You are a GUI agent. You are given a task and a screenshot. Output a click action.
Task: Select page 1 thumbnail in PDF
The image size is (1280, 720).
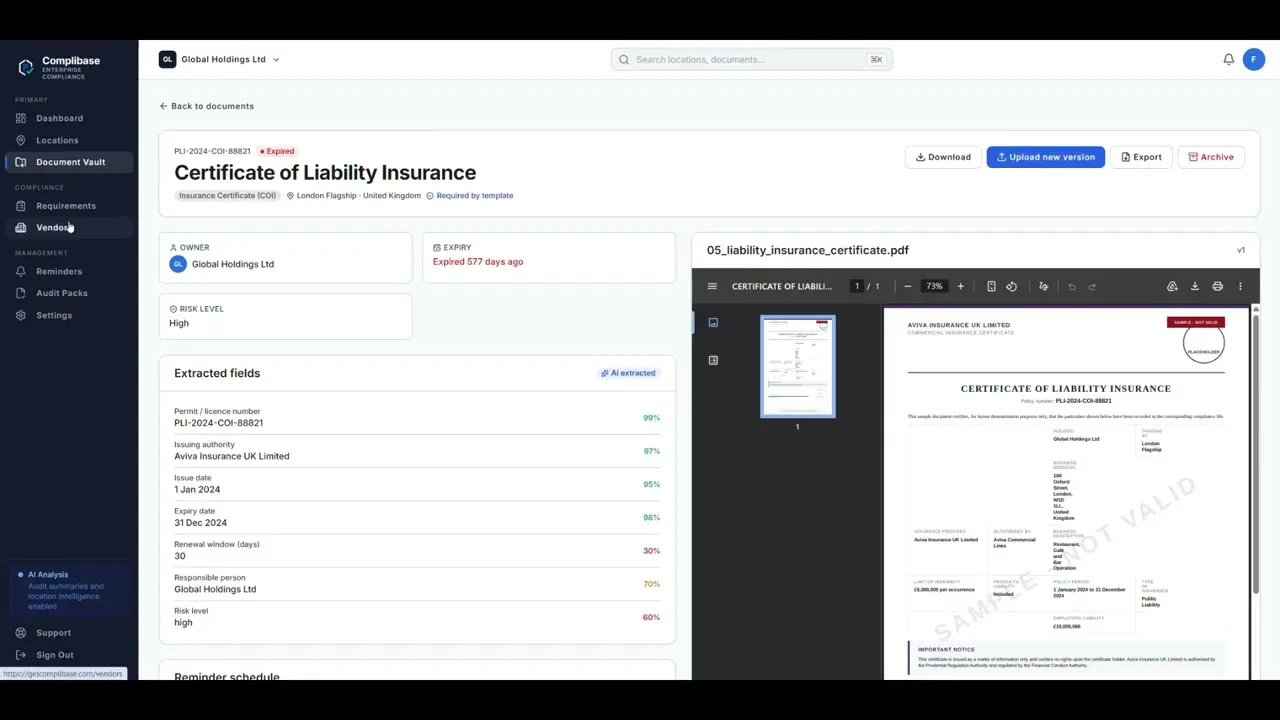[798, 367]
